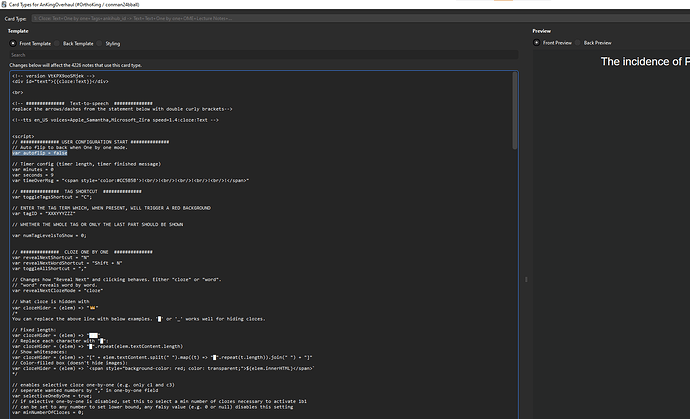Click the preview text 'The incidence of'
Screen dimensions: 690x419
coord(640,62)
